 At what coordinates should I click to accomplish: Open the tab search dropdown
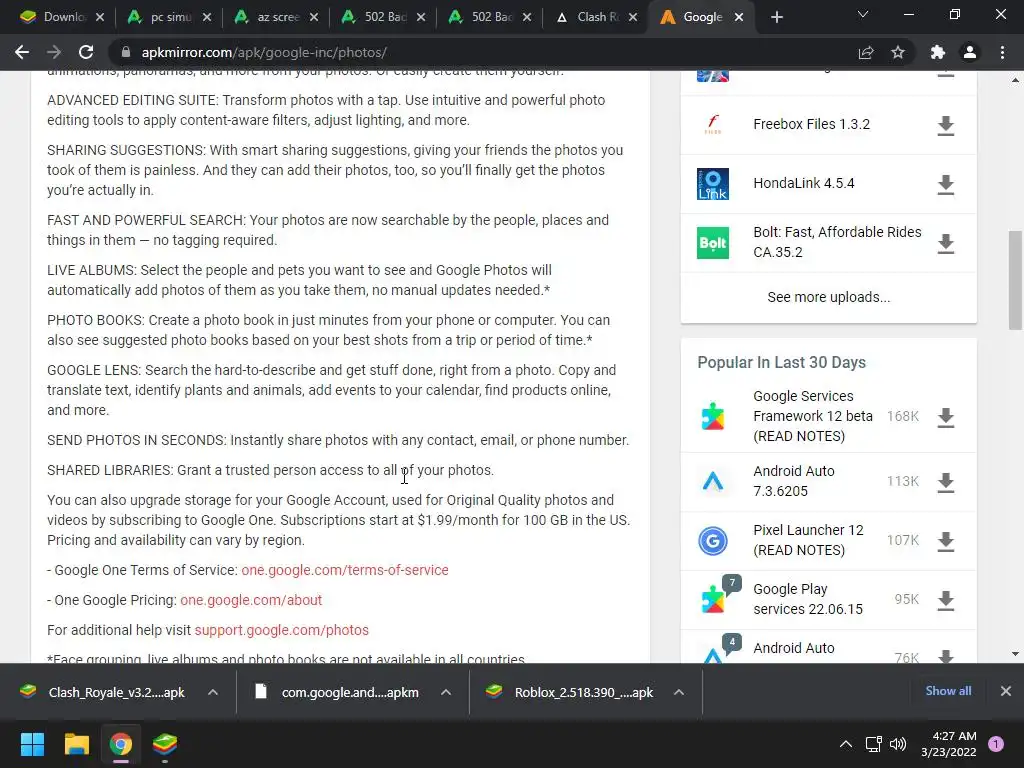coord(863,15)
